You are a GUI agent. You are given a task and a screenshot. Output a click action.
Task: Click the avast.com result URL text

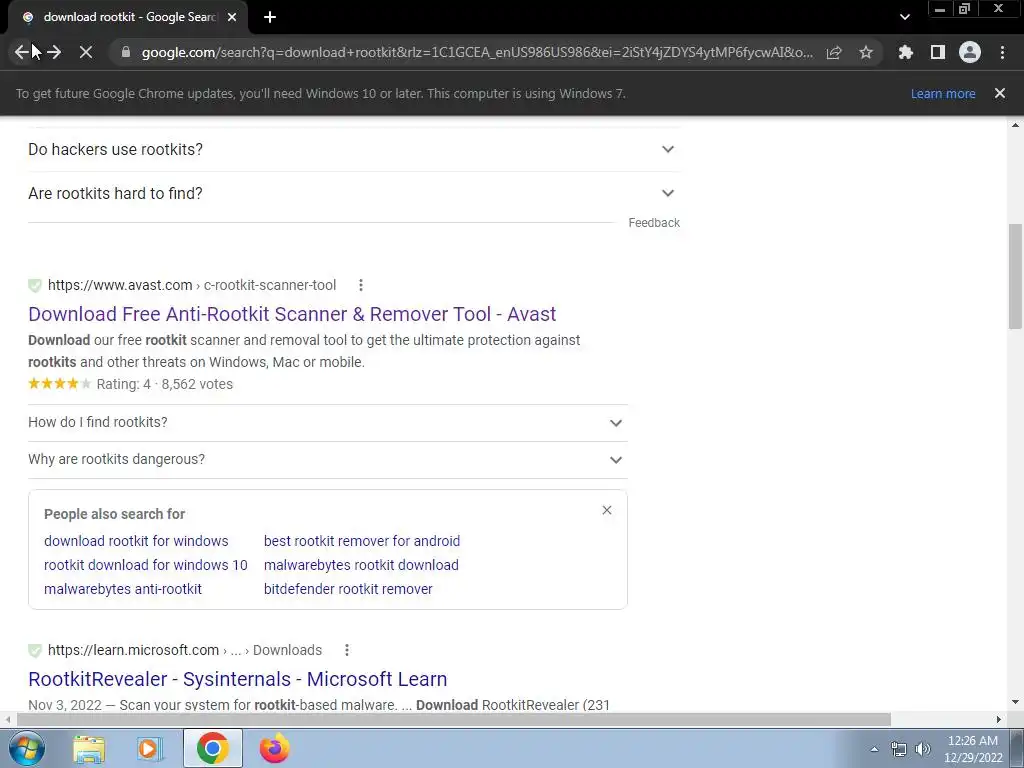click(192, 285)
